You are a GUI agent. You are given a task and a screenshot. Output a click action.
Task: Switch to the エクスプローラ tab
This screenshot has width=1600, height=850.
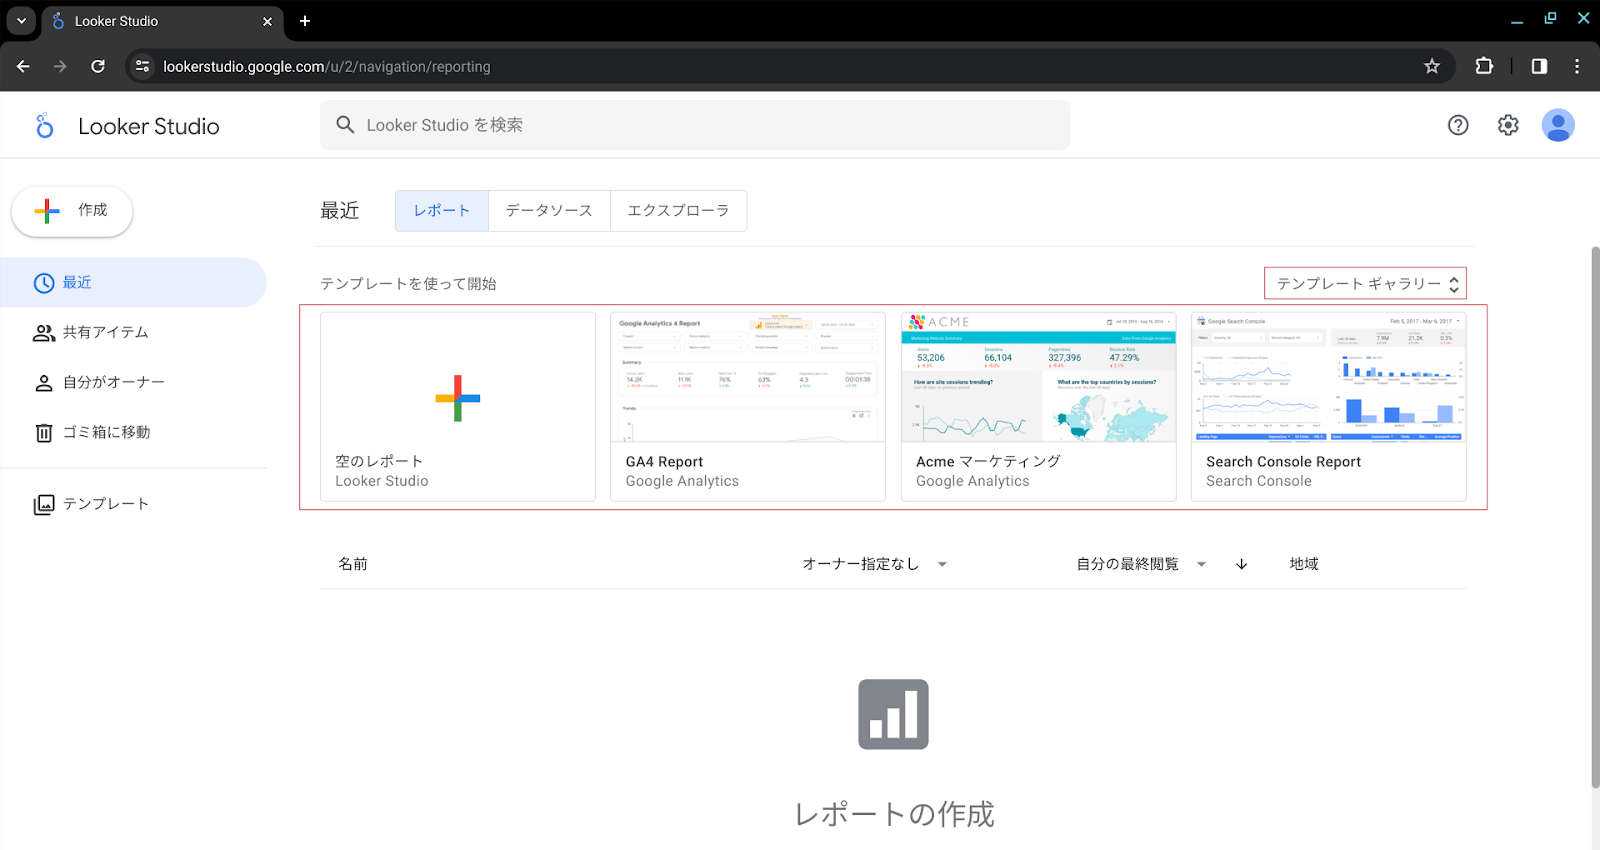[x=678, y=211]
